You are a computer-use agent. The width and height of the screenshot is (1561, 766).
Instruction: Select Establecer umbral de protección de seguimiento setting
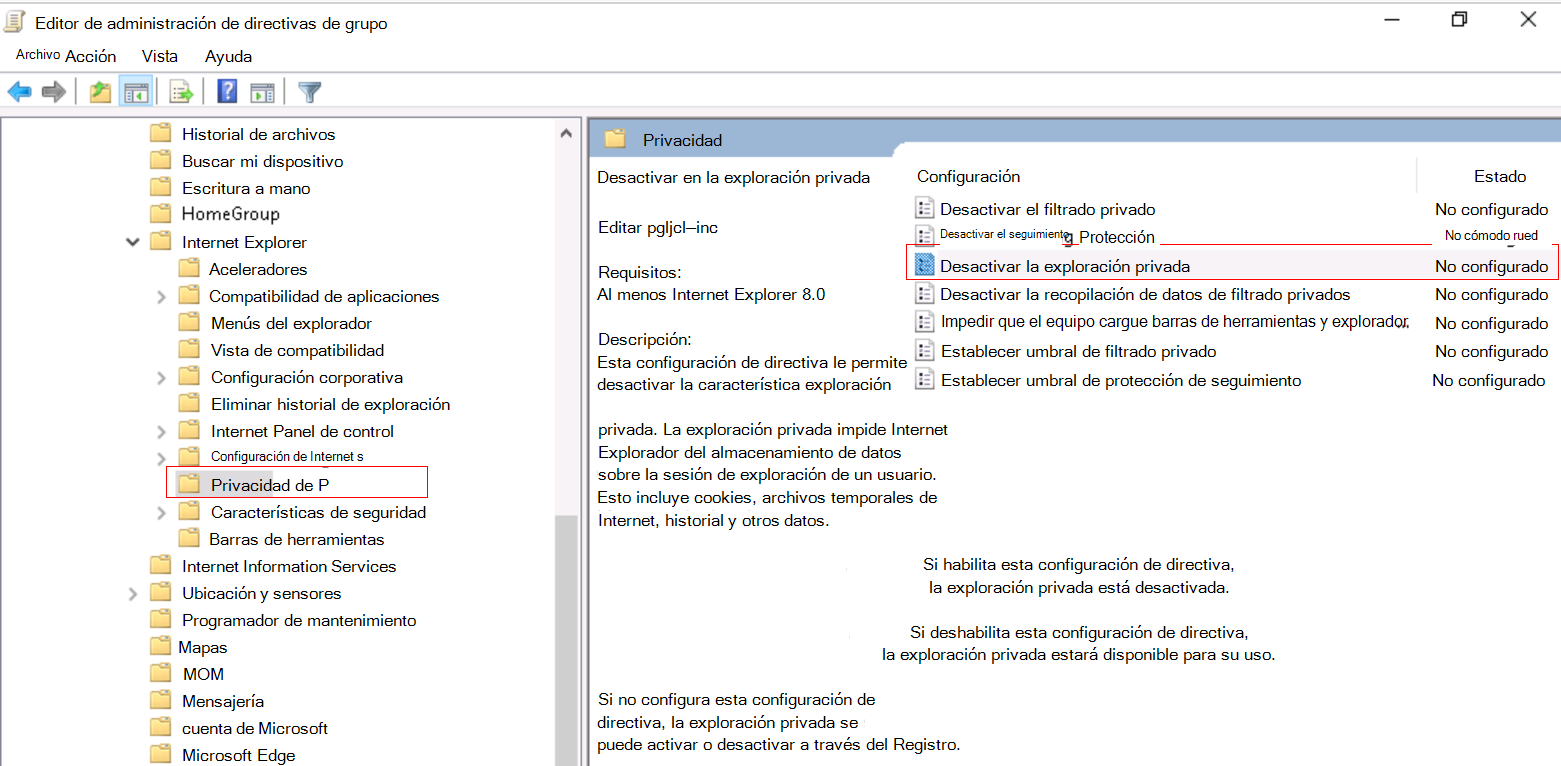[1120, 380]
